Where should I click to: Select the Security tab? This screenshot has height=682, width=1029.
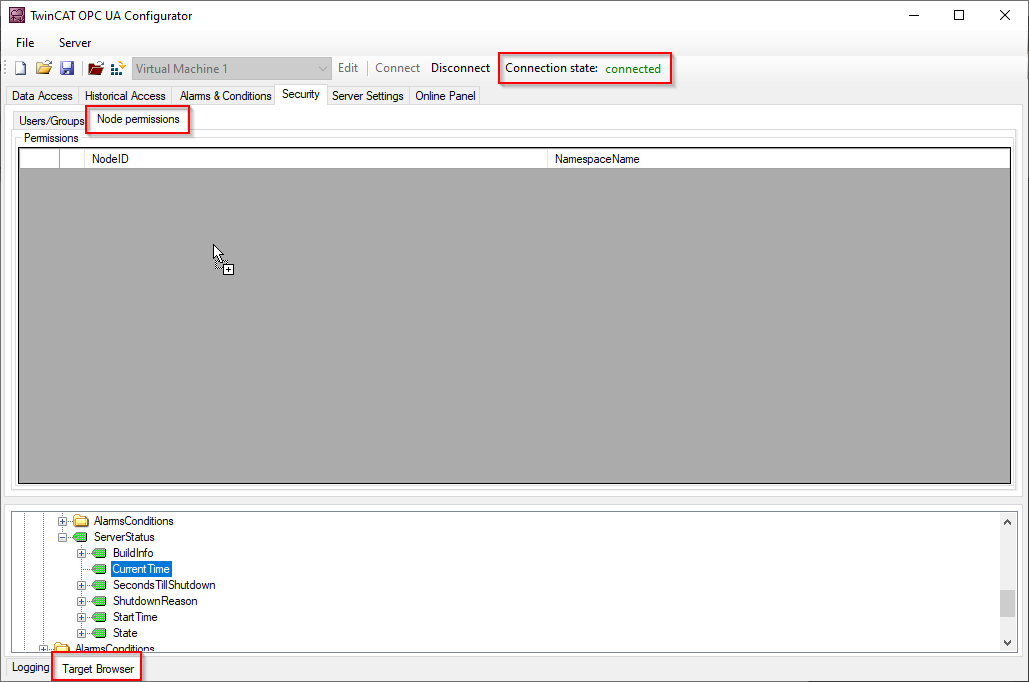[x=301, y=95]
